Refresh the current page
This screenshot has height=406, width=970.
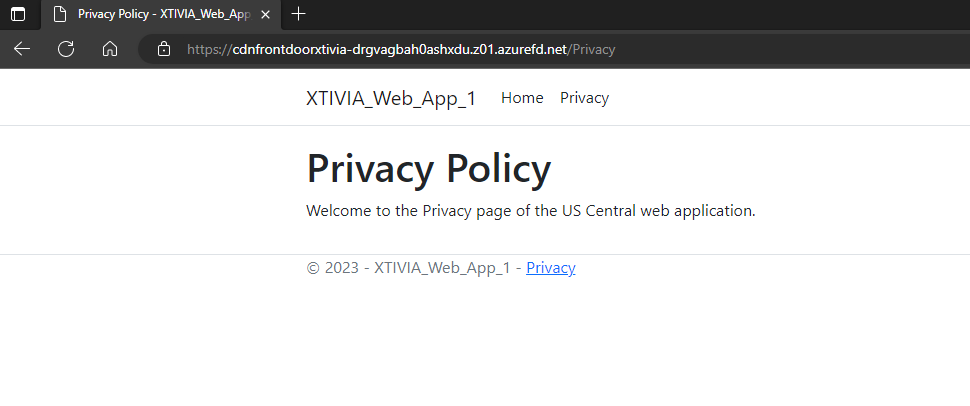pyautogui.click(x=66, y=49)
